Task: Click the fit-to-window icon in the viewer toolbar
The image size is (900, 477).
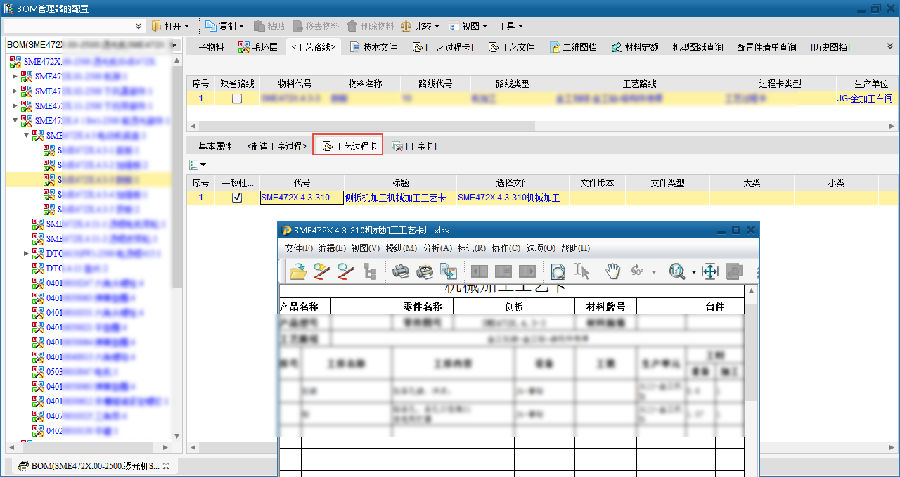Action: 709,271
